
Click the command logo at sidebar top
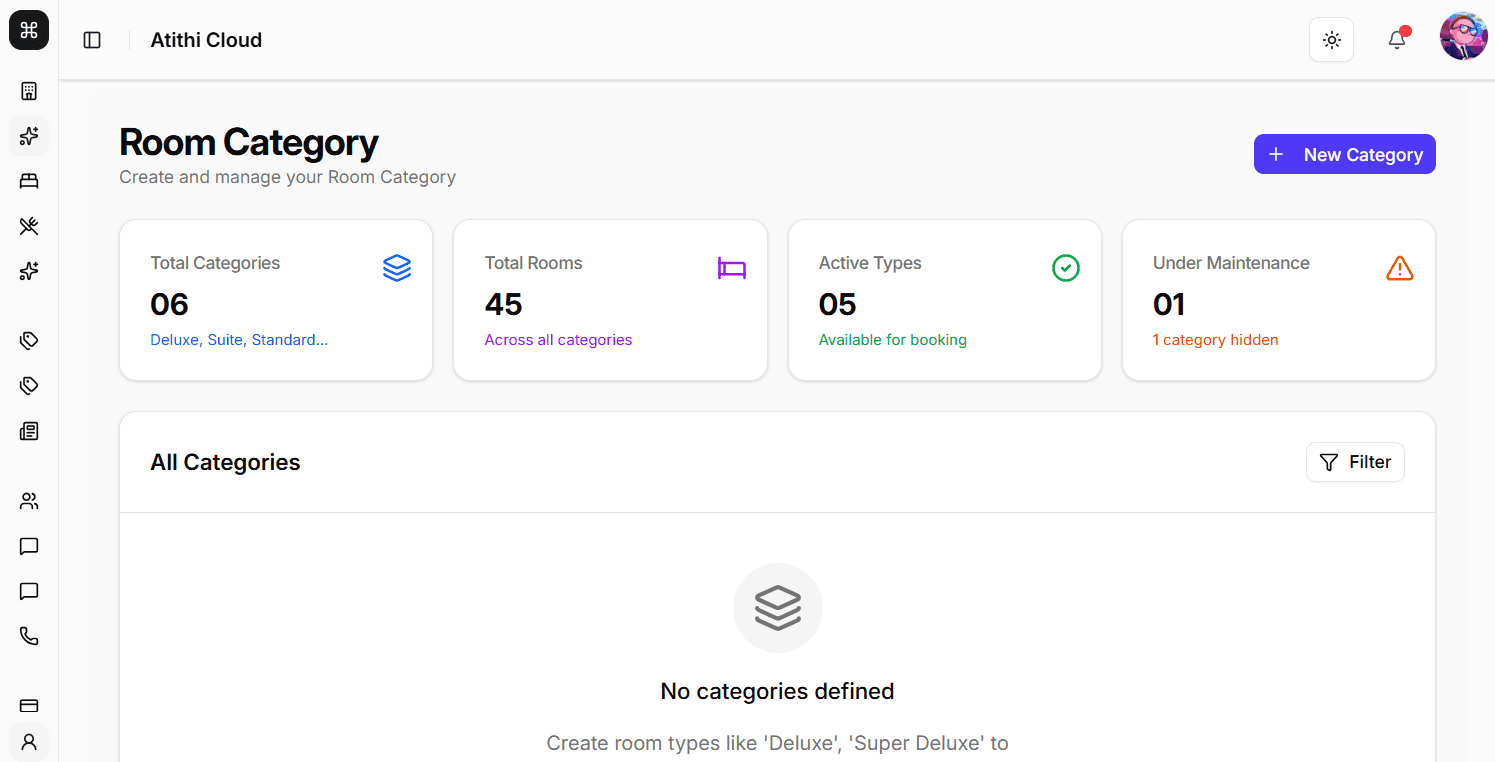(29, 30)
